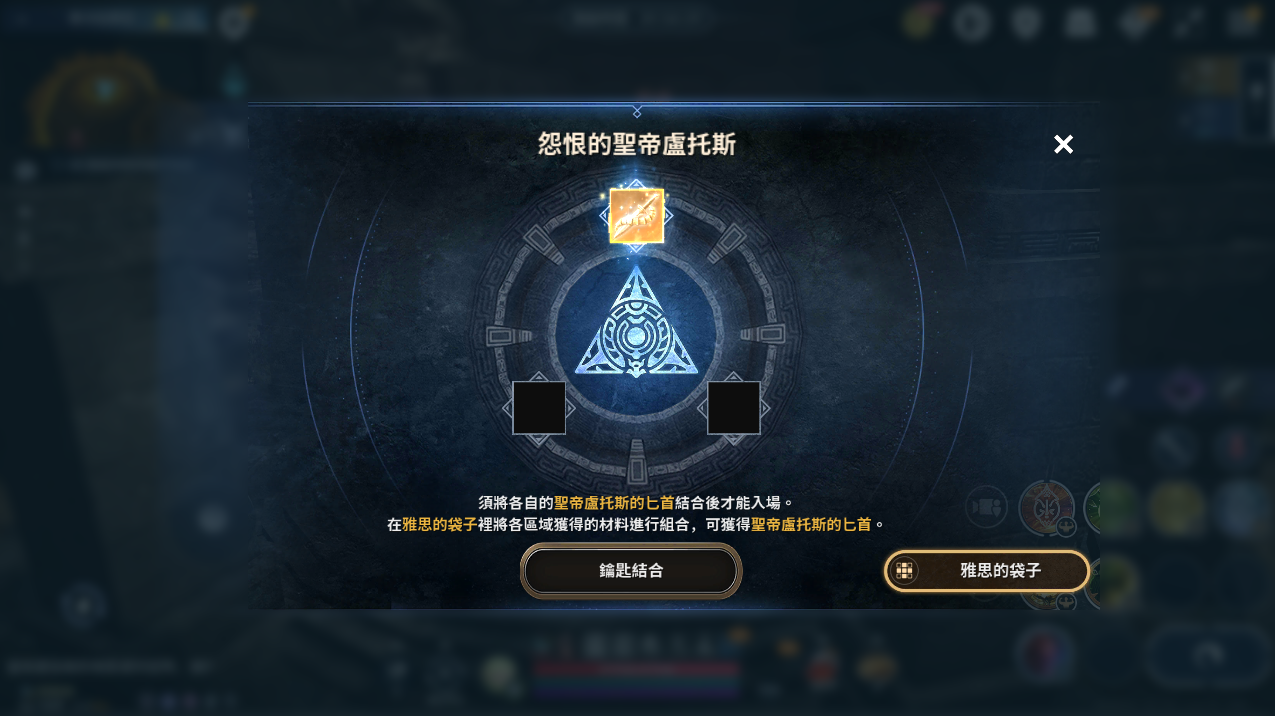Screen dimensions: 1275x716
Task: Click the blurred purple ring icon at right
Action: (x=1182, y=389)
